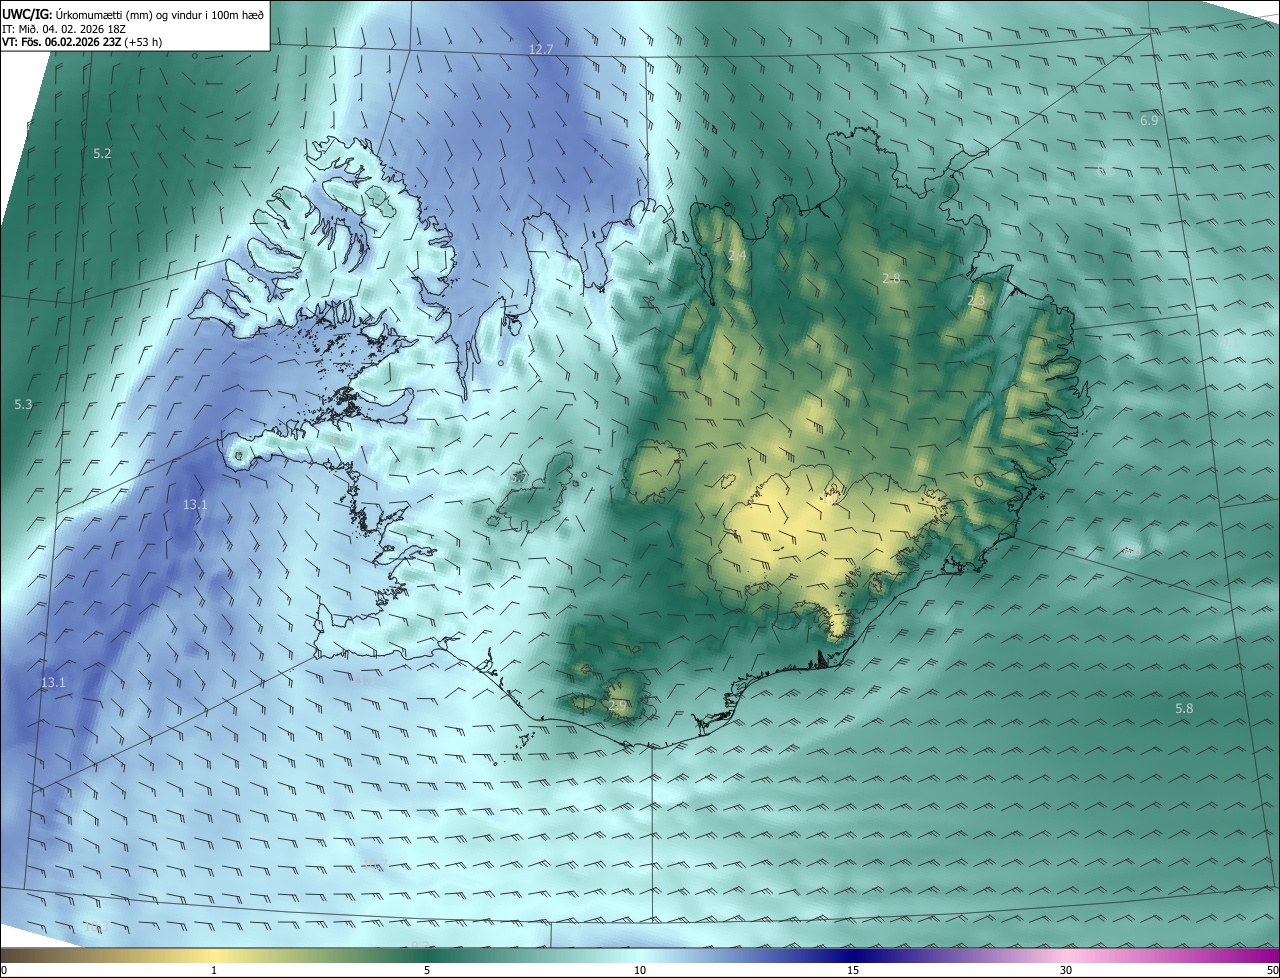Pick the light pink colorbar color above tick 30
This screenshot has height=978, width=1280.
click(1066, 955)
